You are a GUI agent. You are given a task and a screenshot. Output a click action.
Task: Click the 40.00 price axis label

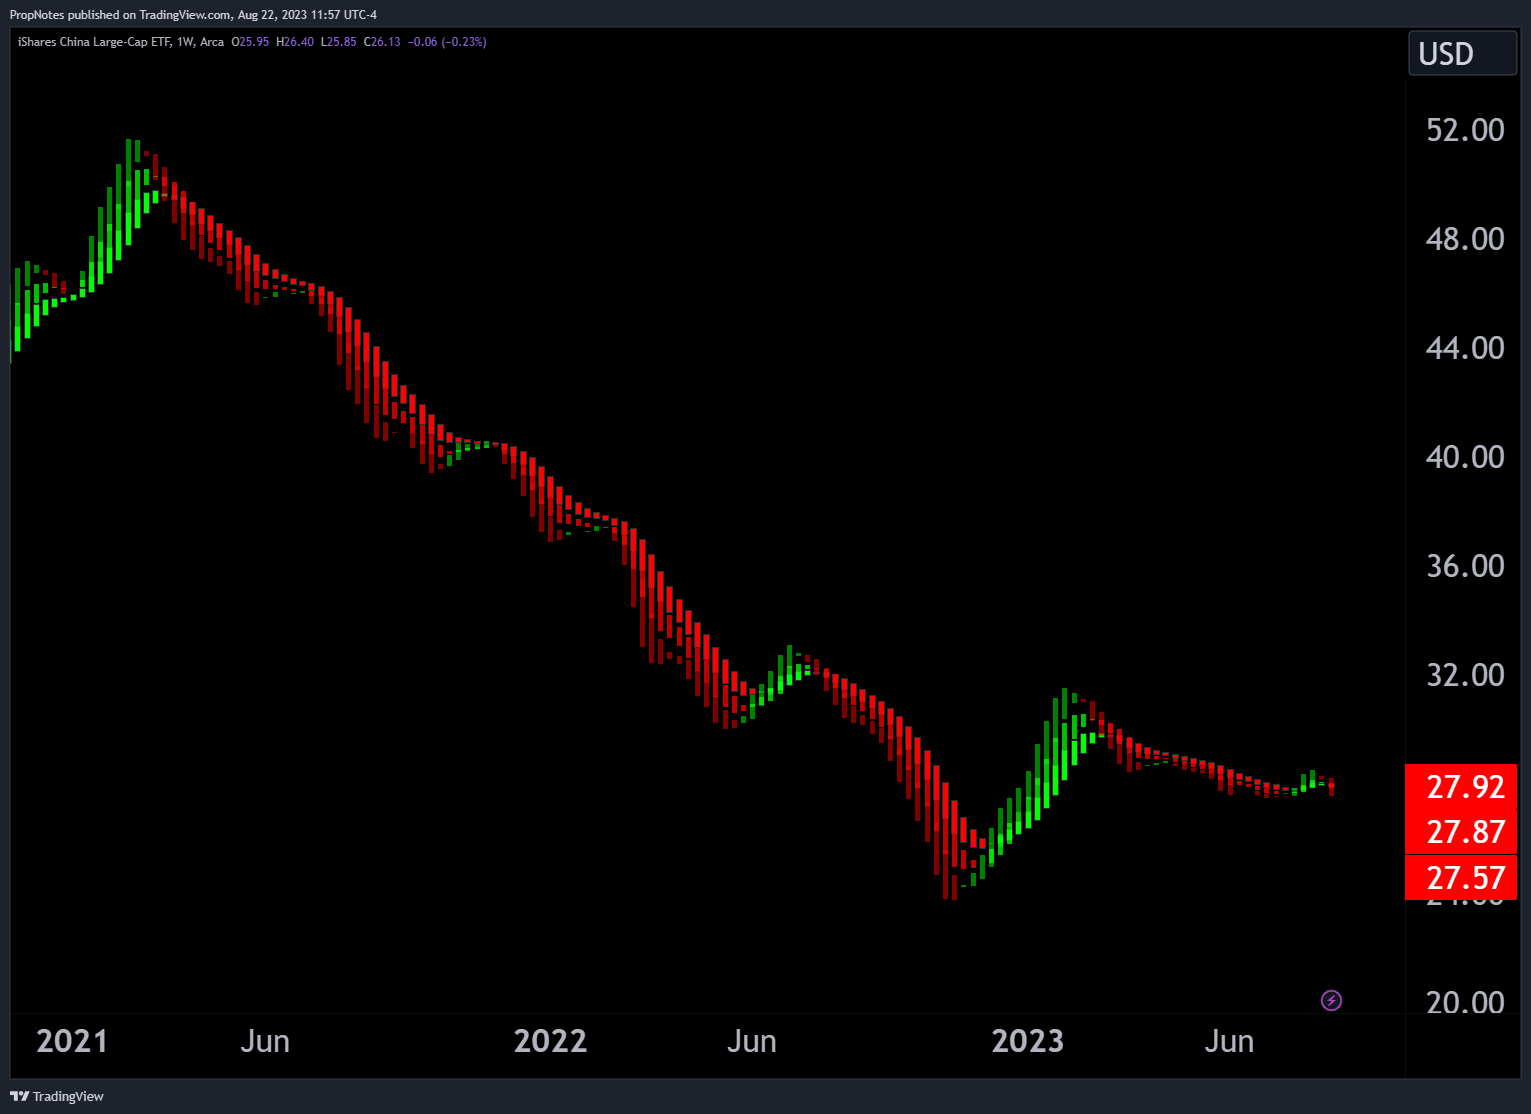click(x=1465, y=457)
